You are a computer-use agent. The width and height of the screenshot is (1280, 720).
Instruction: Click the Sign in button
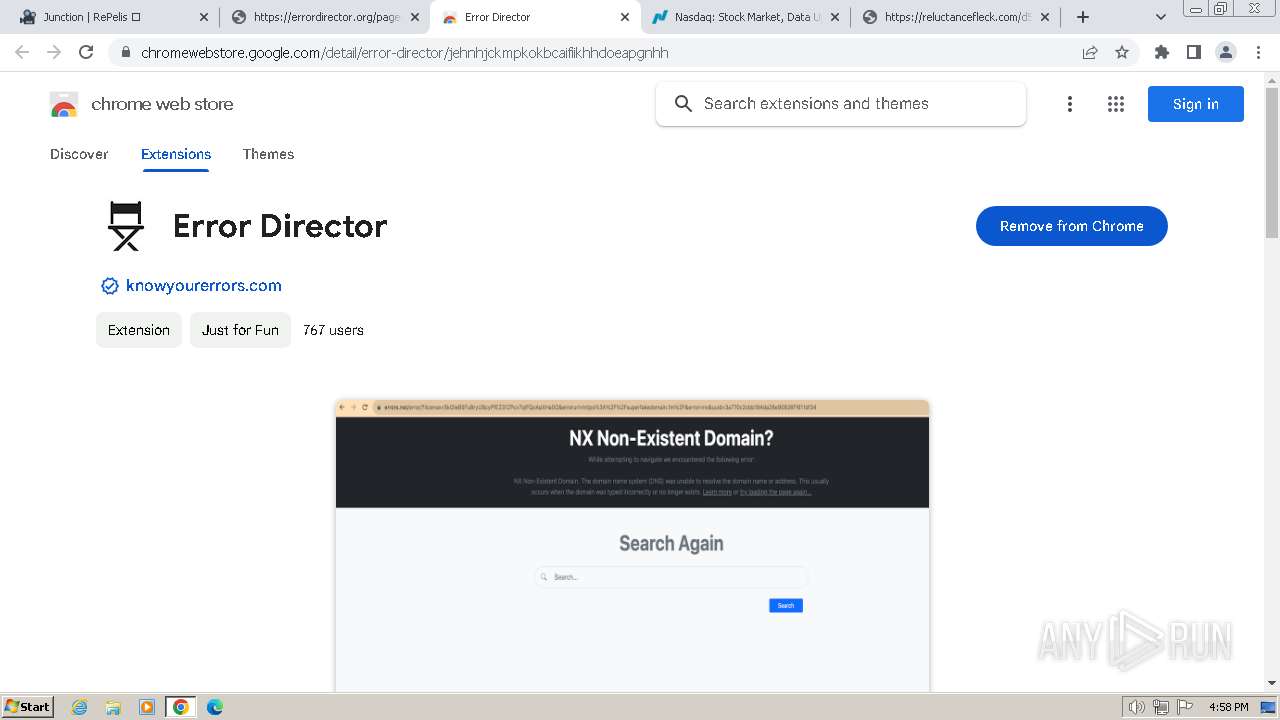[1196, 104]
